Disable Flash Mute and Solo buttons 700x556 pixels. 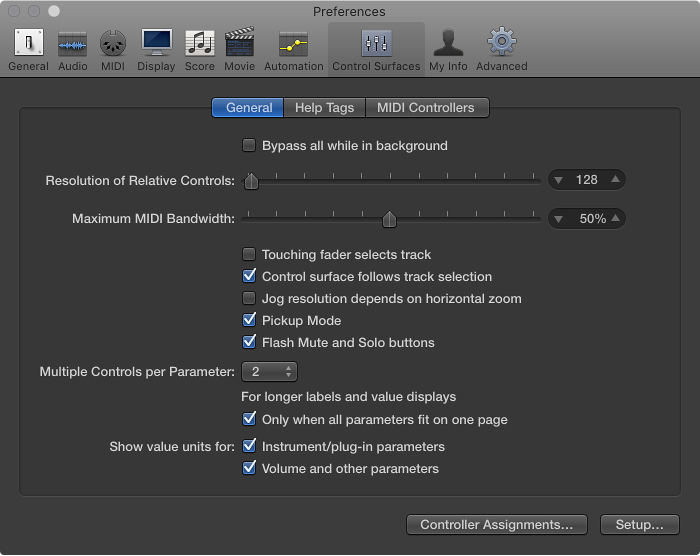pyautogui.click(x=249, y=342)
